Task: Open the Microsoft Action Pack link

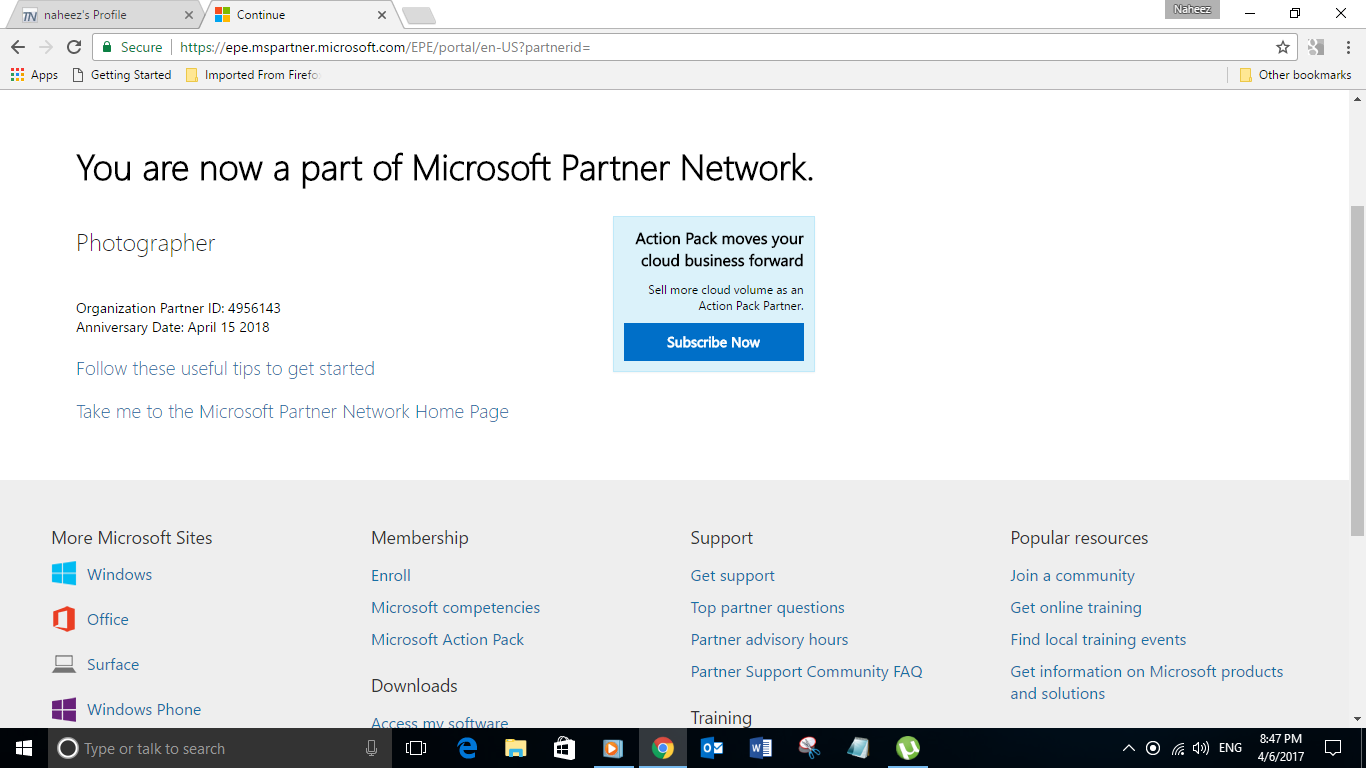Action: [x=447, y=640]
